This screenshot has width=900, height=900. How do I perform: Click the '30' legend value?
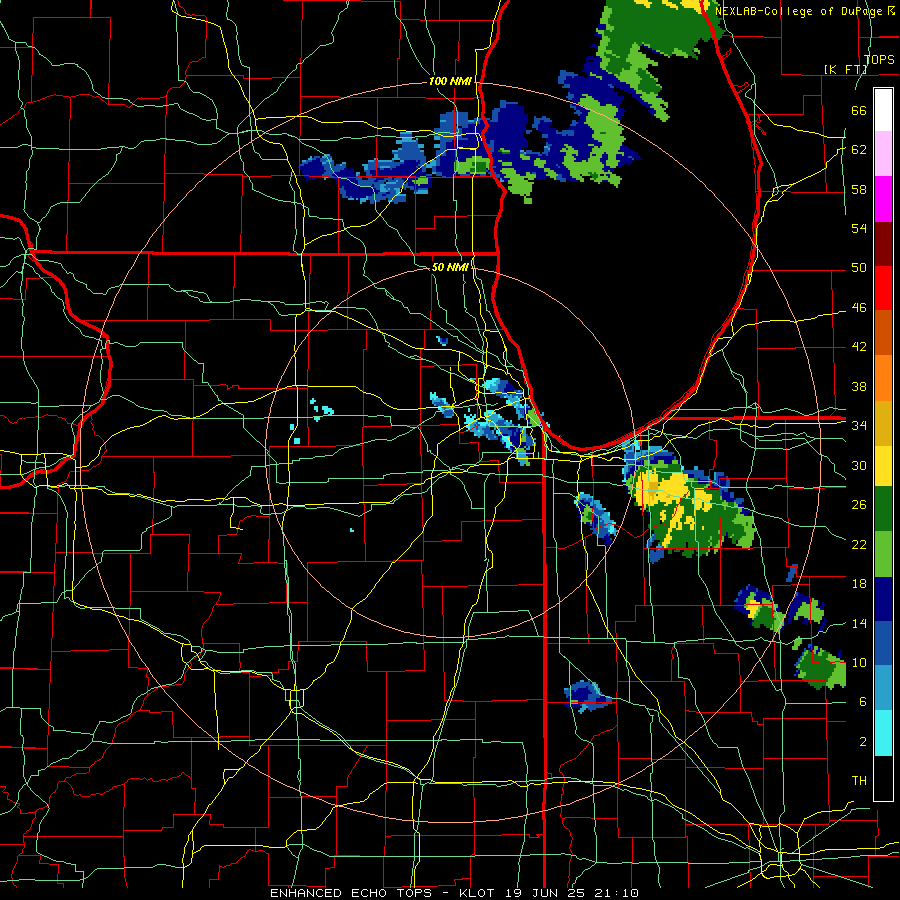859,465
